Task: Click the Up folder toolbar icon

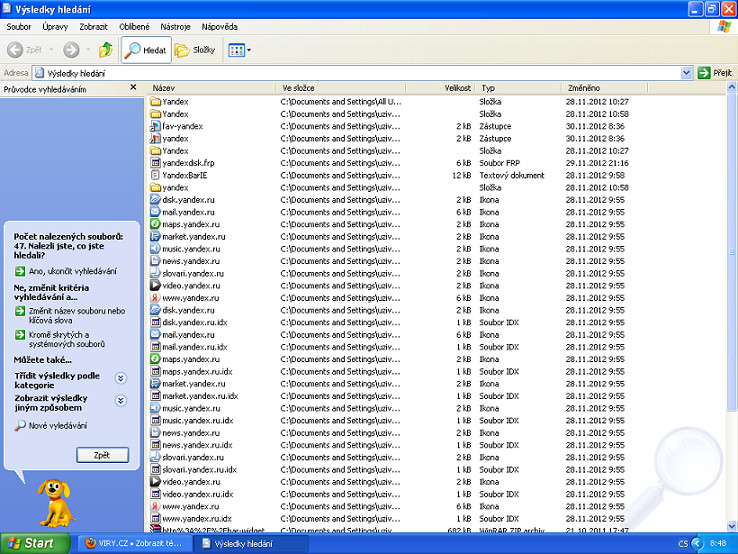Action: [x=105, y=50]
